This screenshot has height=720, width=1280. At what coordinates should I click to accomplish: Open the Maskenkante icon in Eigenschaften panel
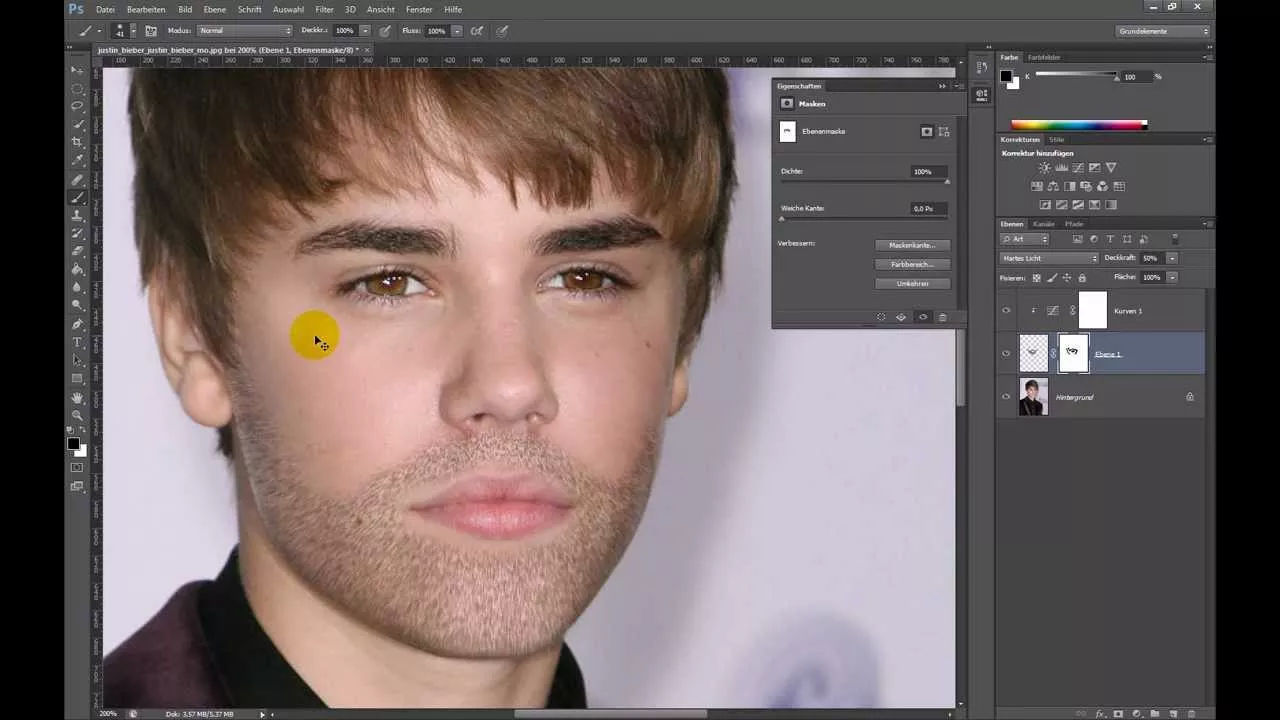click(x=911, y=245)
